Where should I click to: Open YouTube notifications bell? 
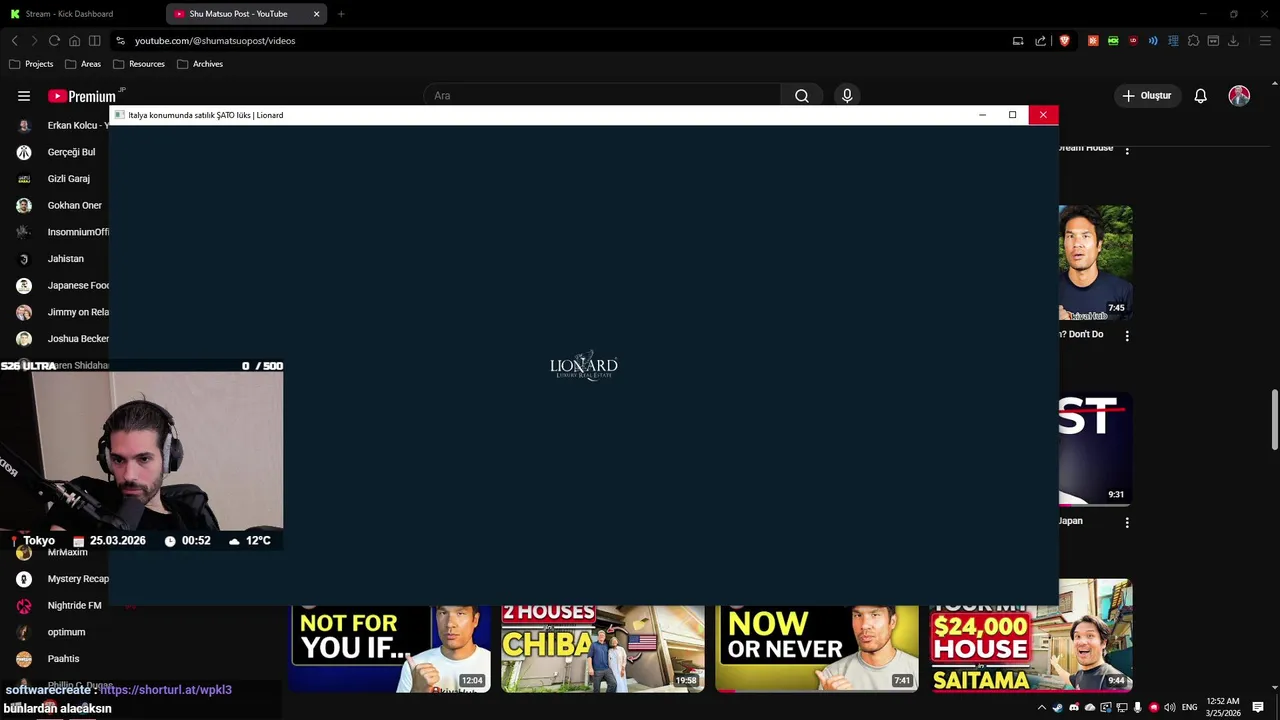tap(1200, 96)
